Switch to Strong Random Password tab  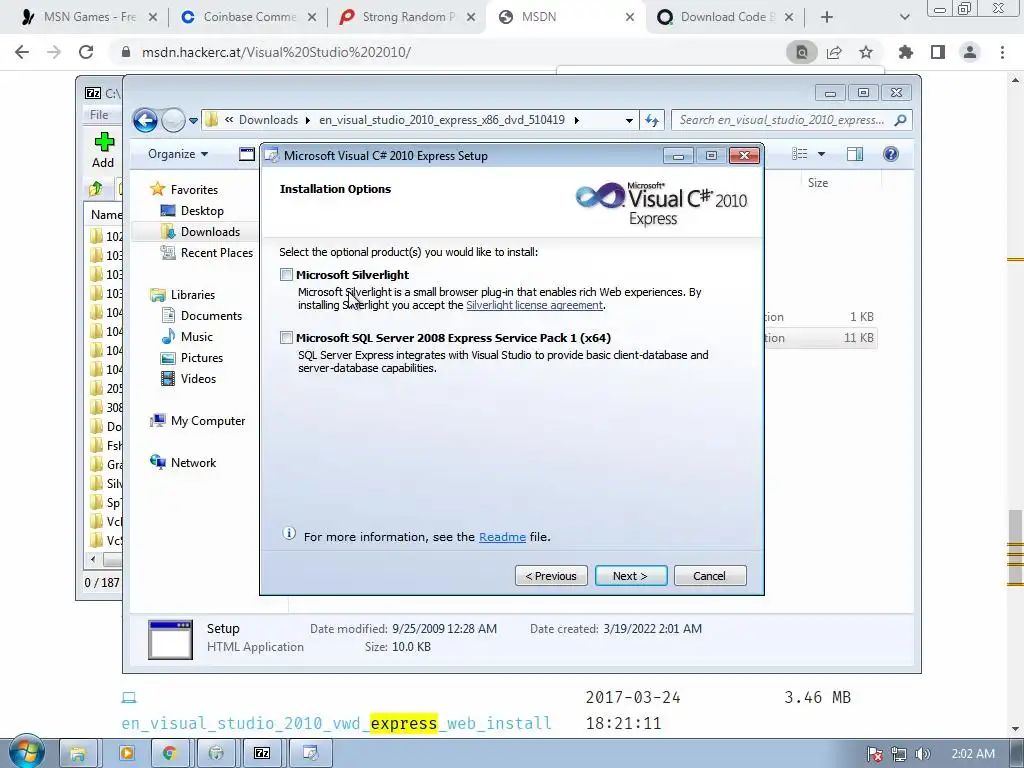click(408, 17)
